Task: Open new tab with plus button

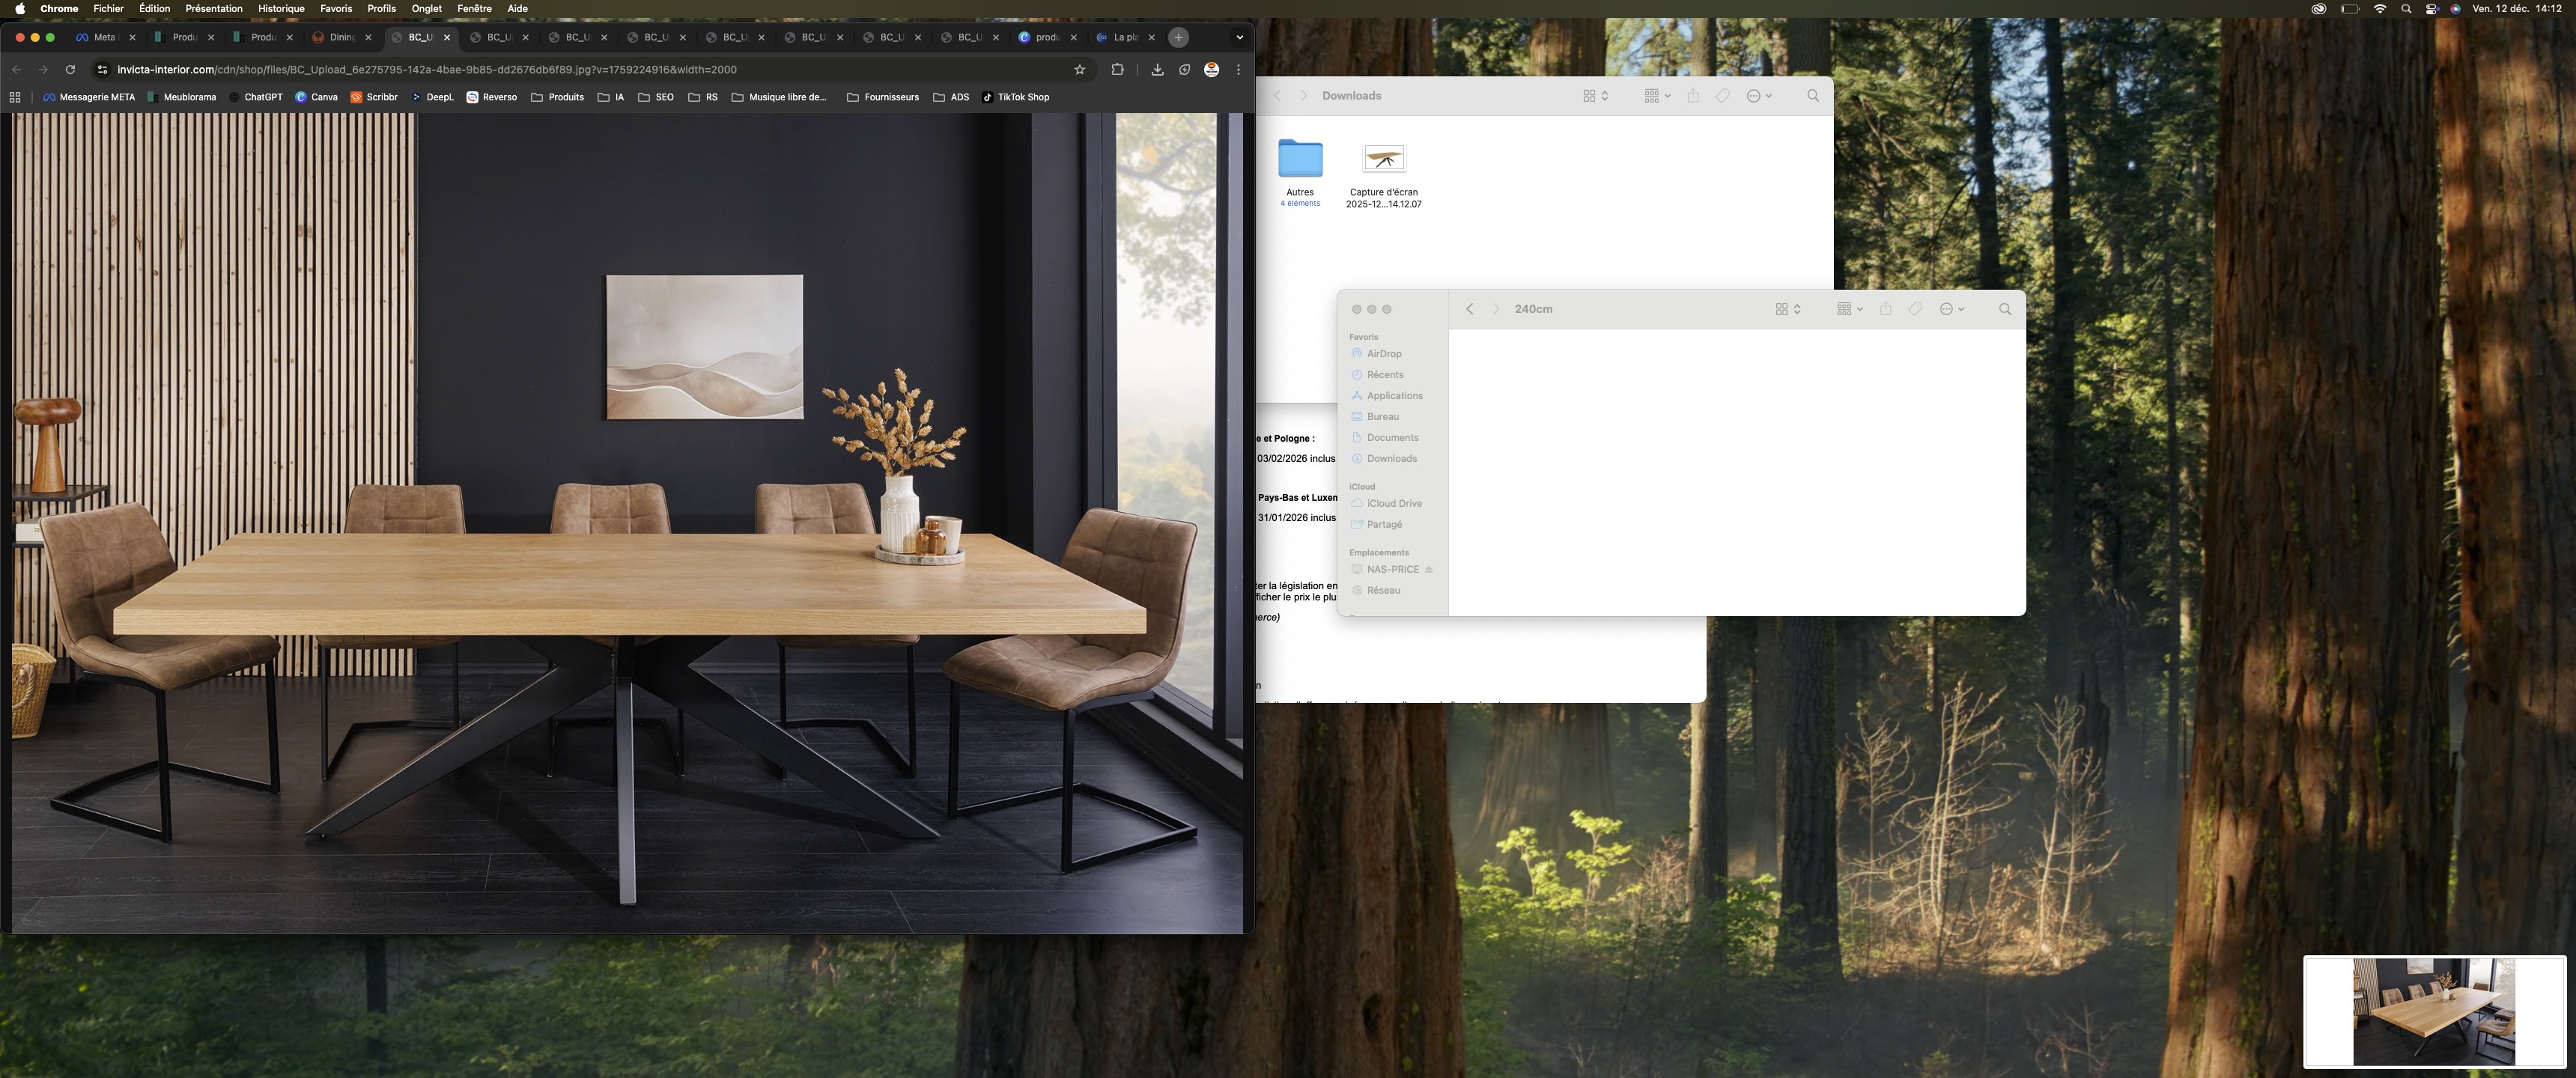Action: coord(1178,37)
